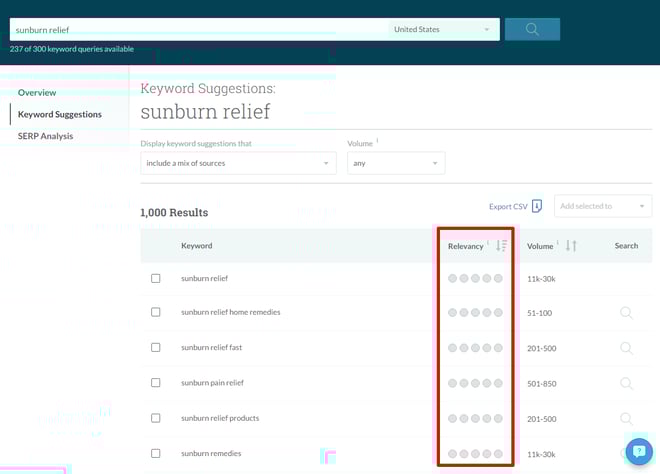Screen dimensions: 660x474
Task: Search icon for sunburn relief fast row
Action: pos(626,348)
